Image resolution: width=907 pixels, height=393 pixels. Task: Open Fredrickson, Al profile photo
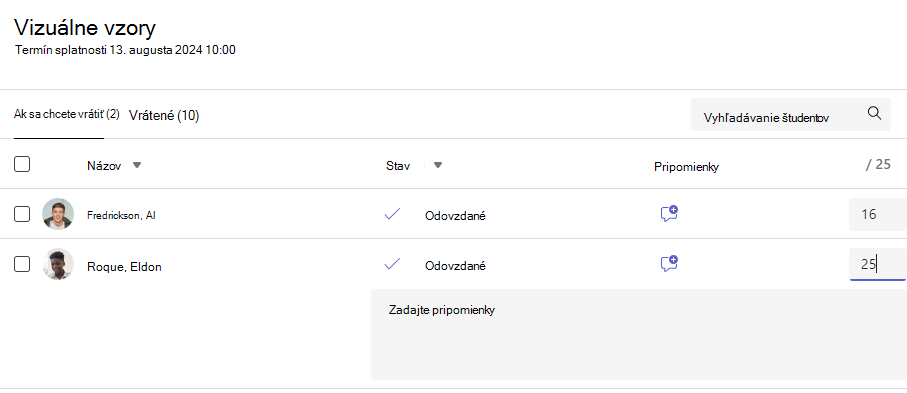[x=58, y=214]
